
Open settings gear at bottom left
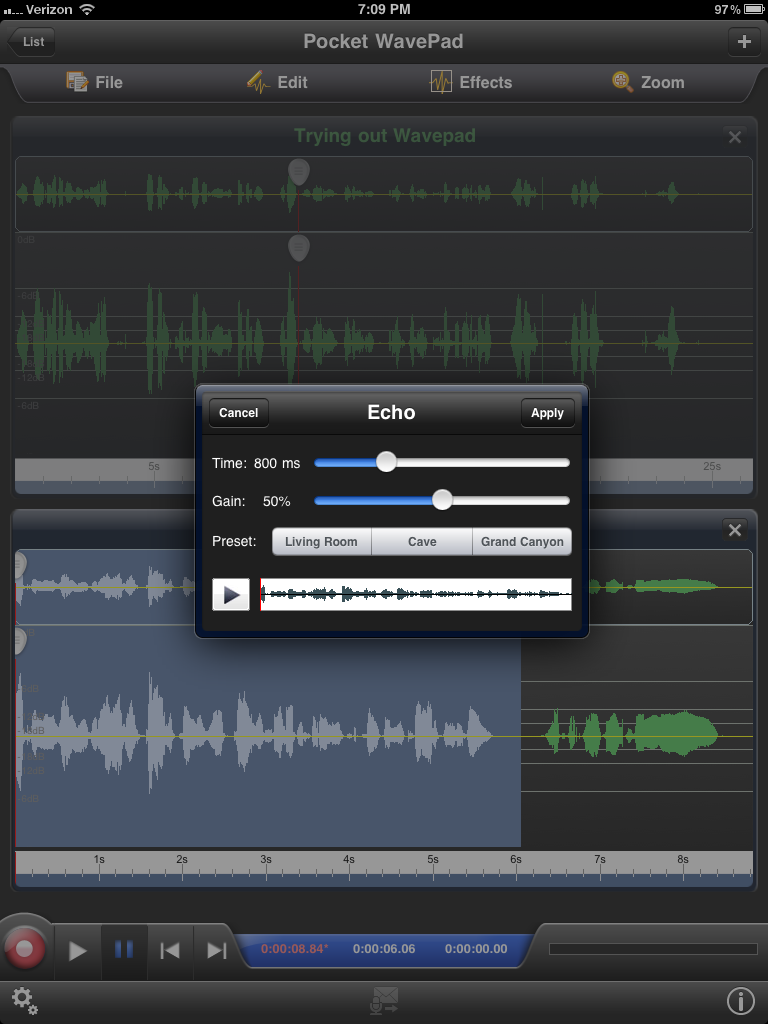(25, 1000)
